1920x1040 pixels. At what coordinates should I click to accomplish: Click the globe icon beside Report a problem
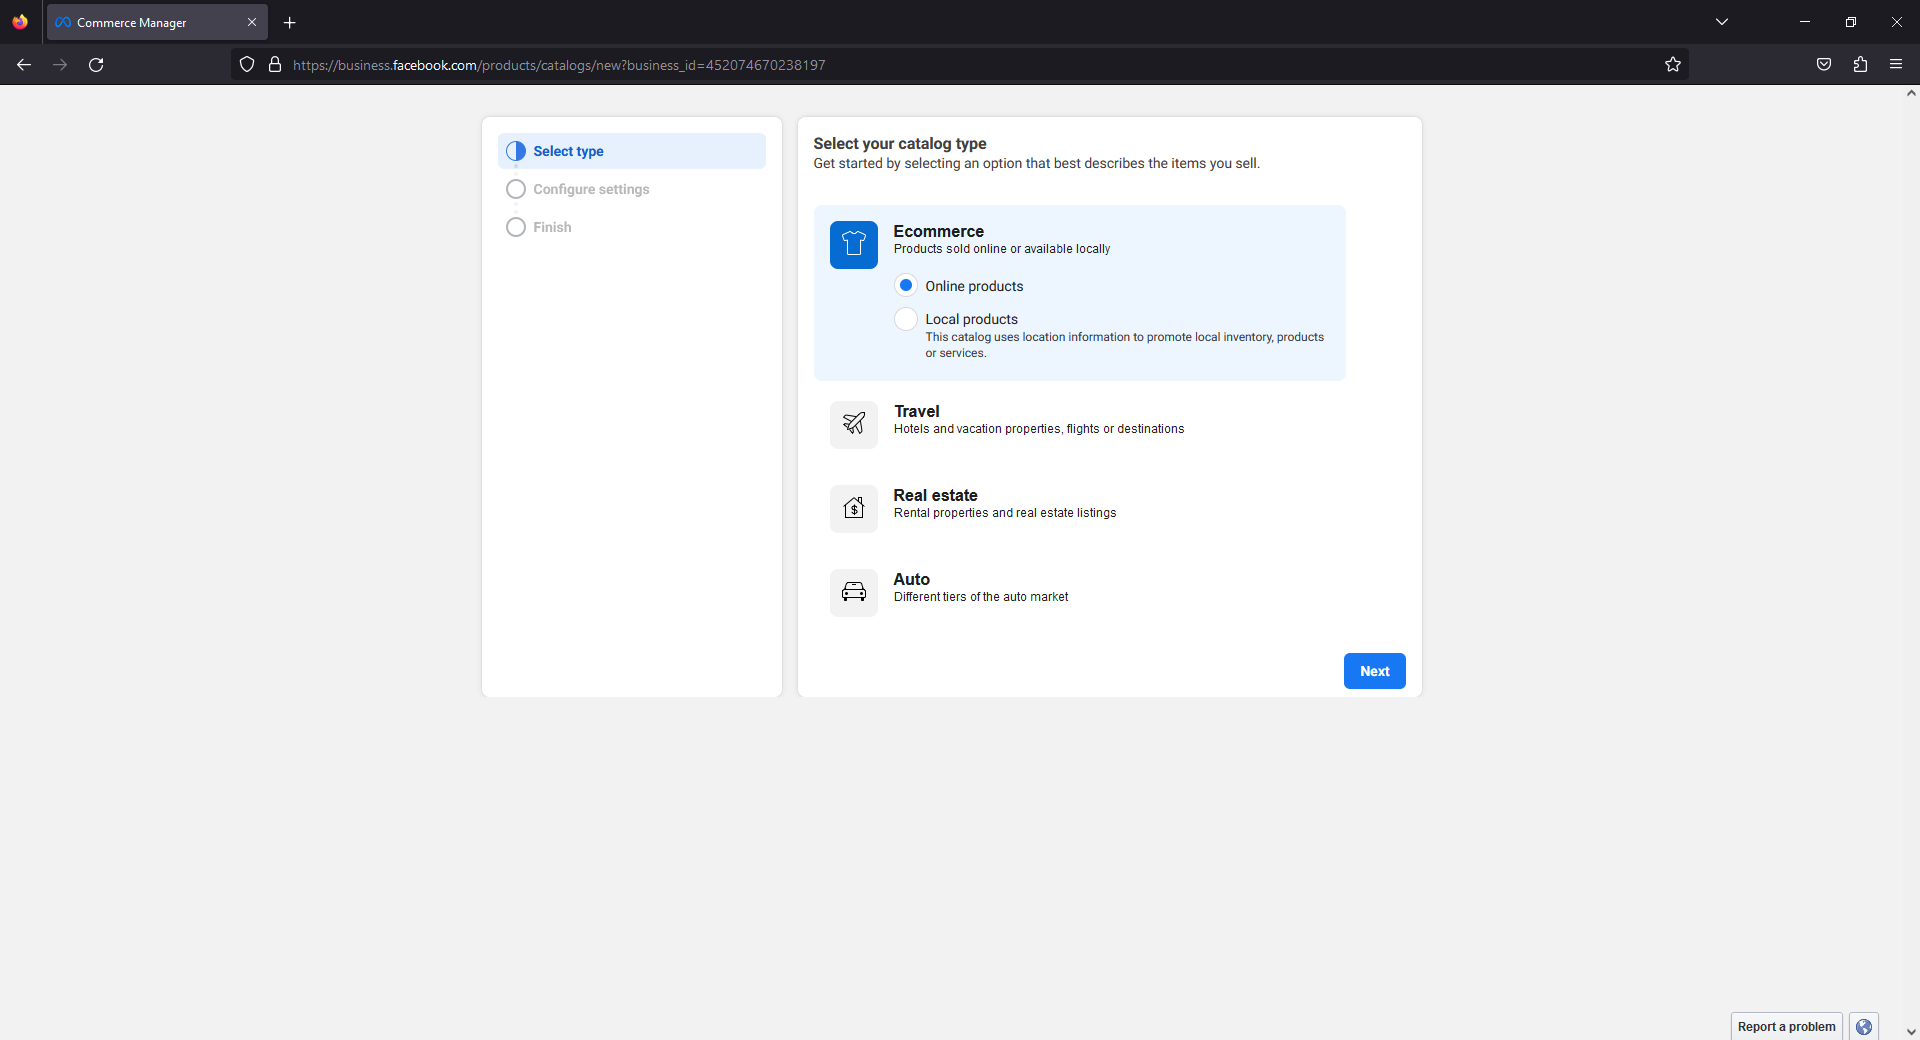point(1864,1027)
